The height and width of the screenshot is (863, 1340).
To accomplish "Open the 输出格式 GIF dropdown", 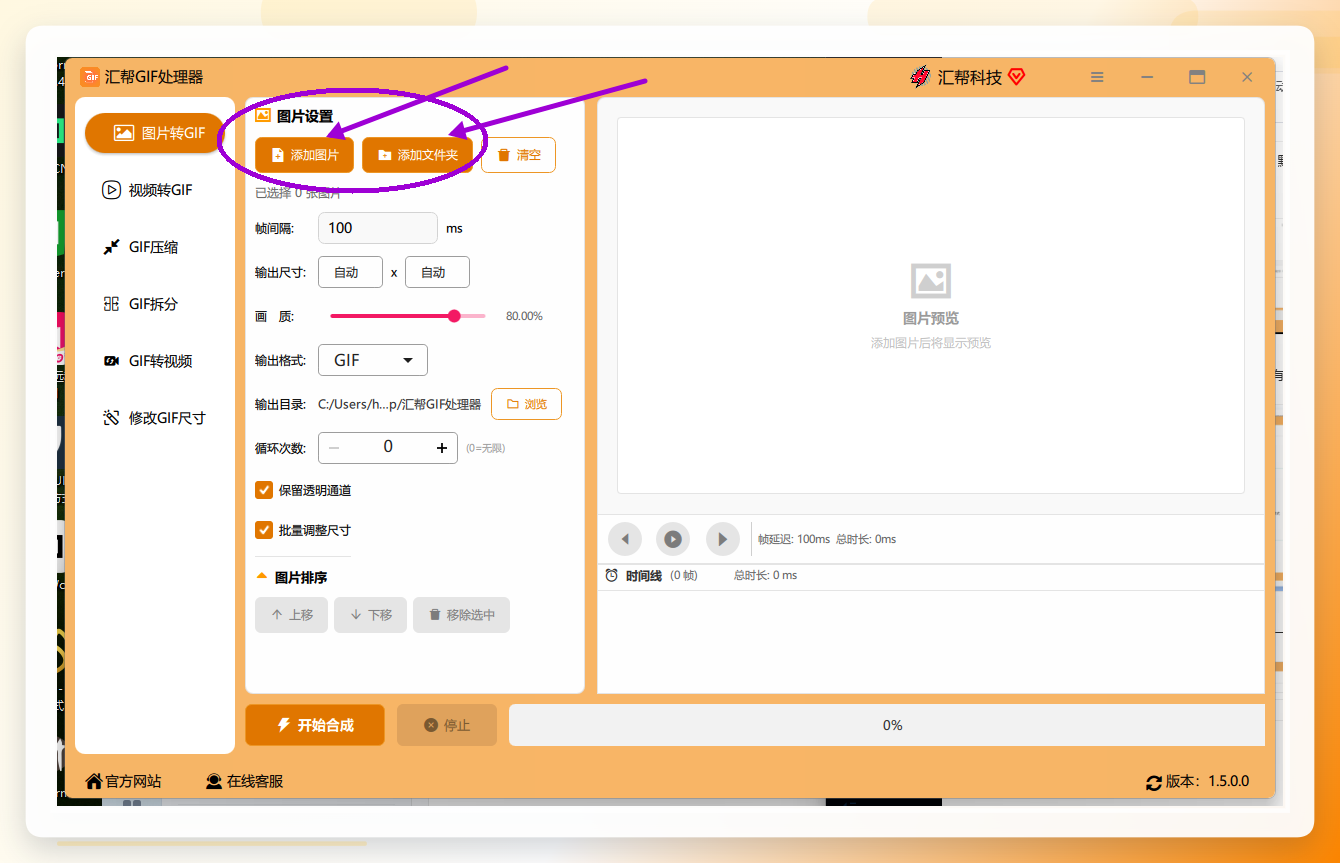I will (373, 360).
